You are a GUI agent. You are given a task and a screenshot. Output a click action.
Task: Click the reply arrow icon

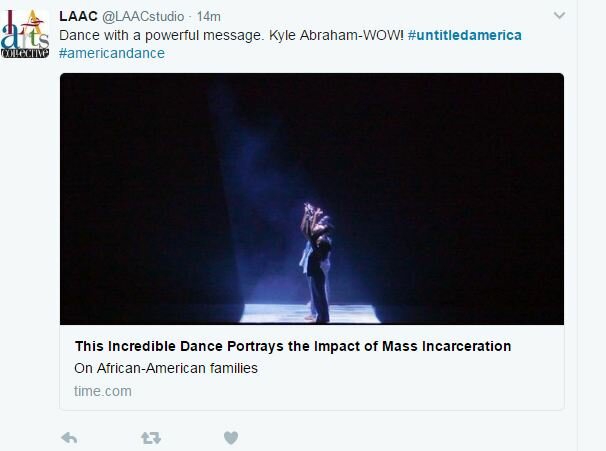(69, 438)
